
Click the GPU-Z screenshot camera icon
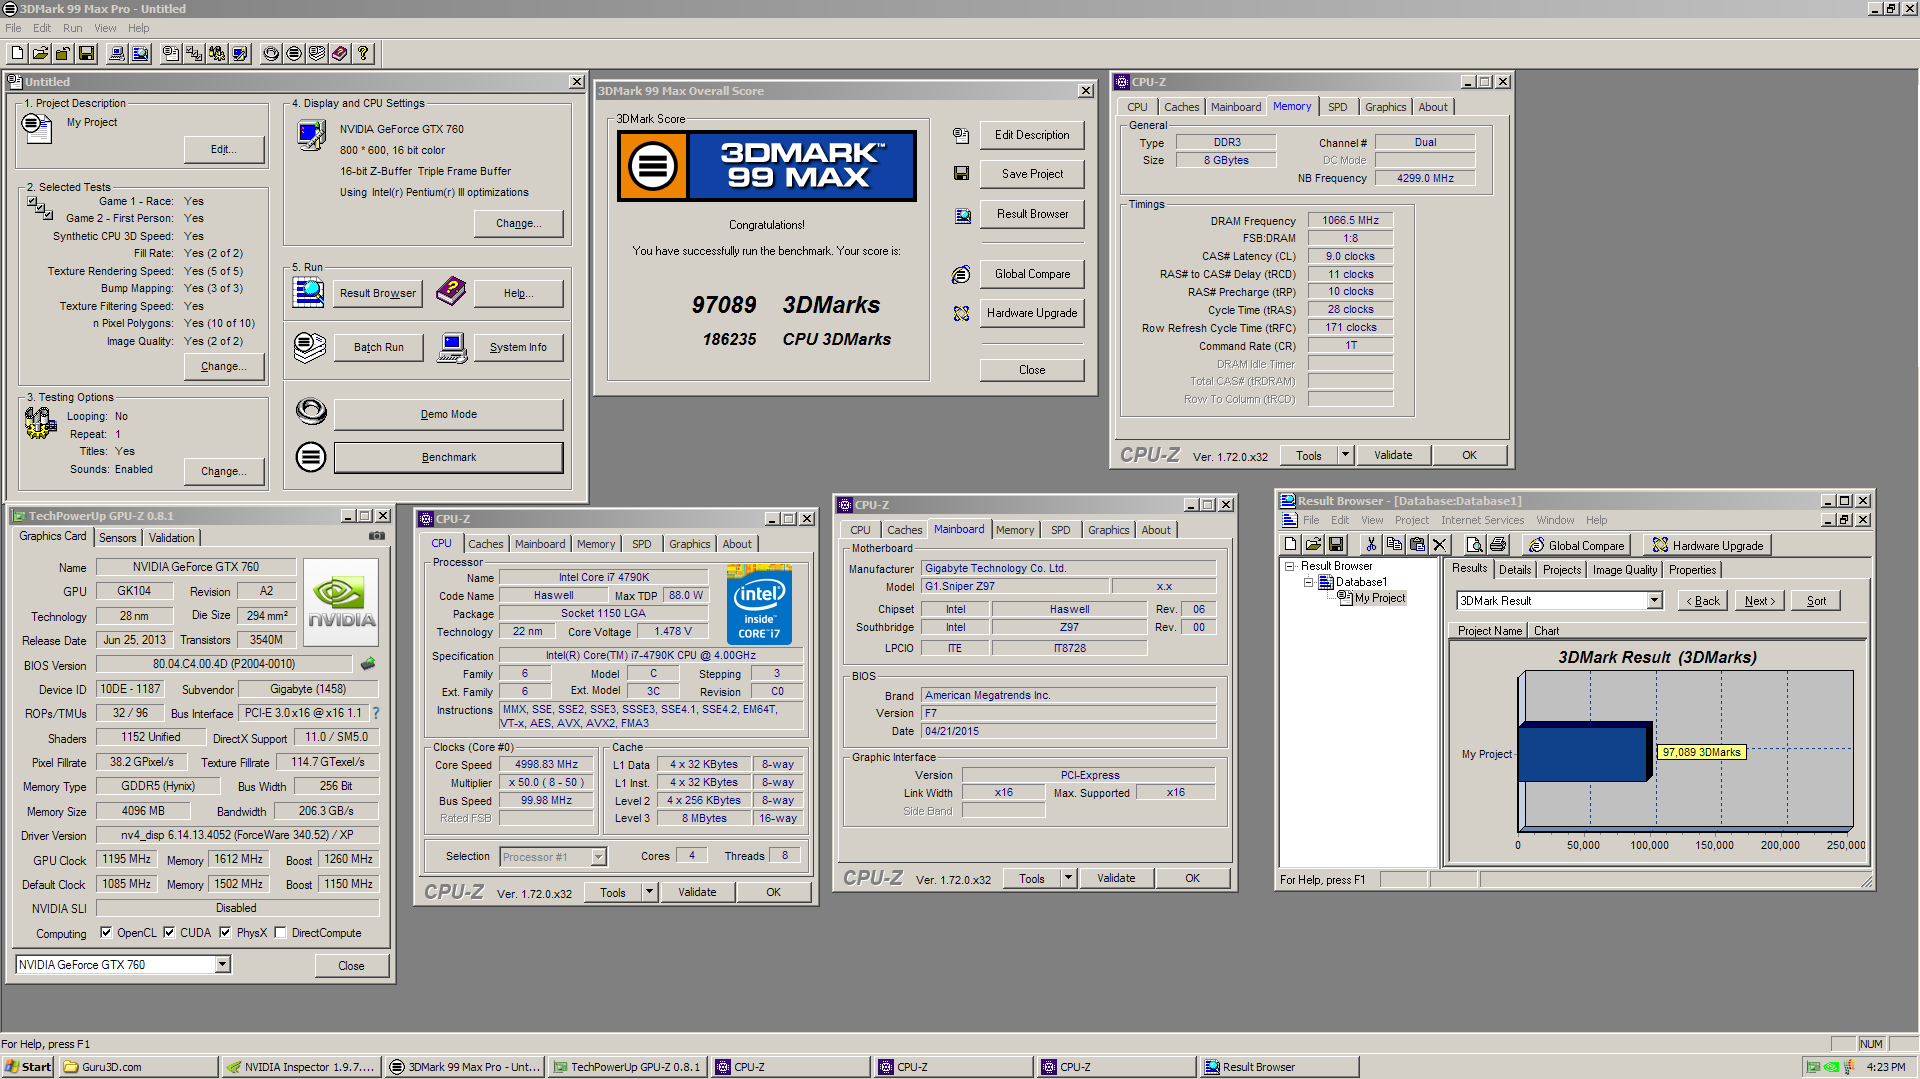pos(377,536)
